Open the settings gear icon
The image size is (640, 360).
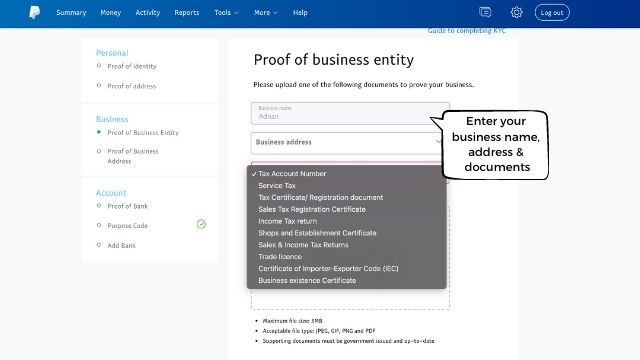click(x=516, y=12)
